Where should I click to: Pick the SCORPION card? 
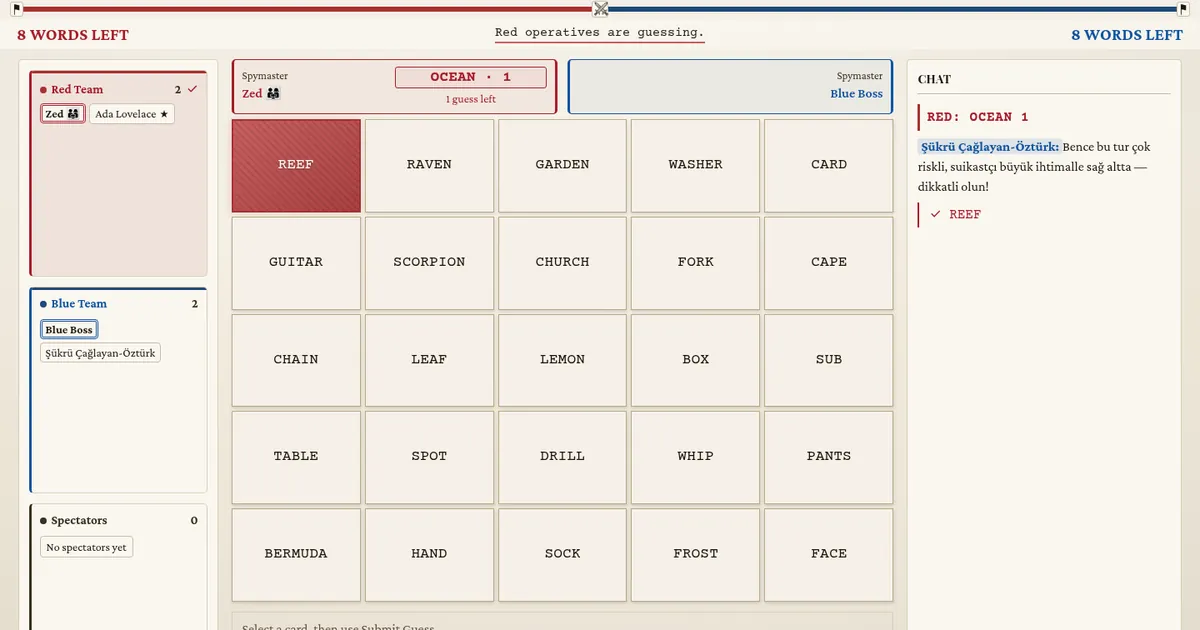click(x=429, y=262)
